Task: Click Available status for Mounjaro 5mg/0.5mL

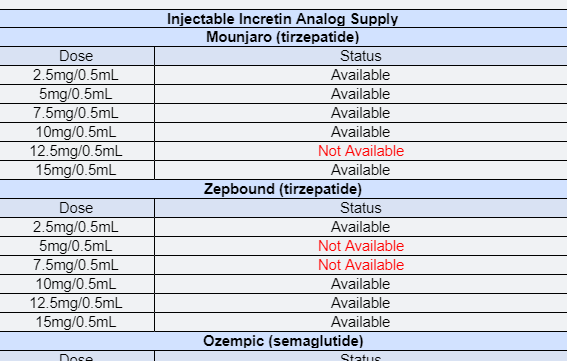Action: (x=361, y=94)
